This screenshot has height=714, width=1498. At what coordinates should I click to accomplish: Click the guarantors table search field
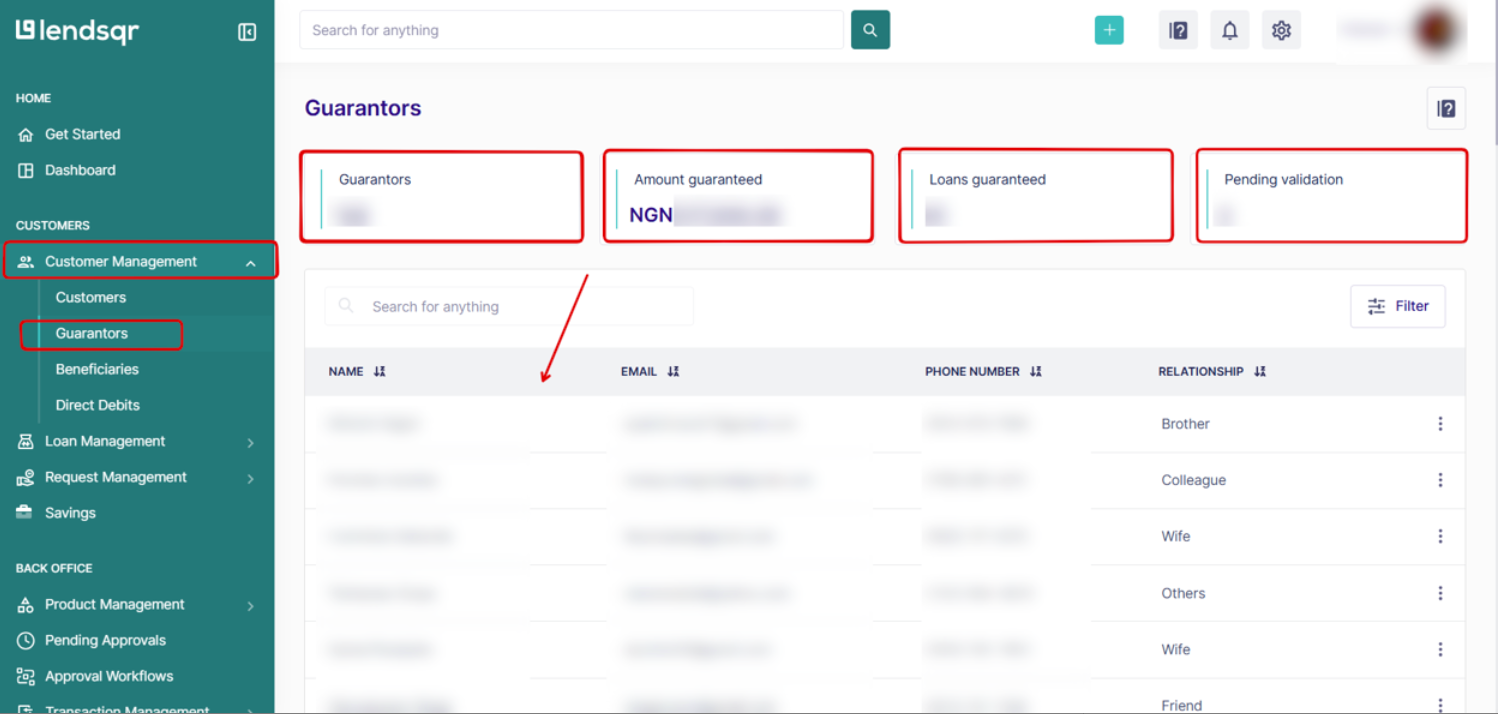click(x=520, y=306)
